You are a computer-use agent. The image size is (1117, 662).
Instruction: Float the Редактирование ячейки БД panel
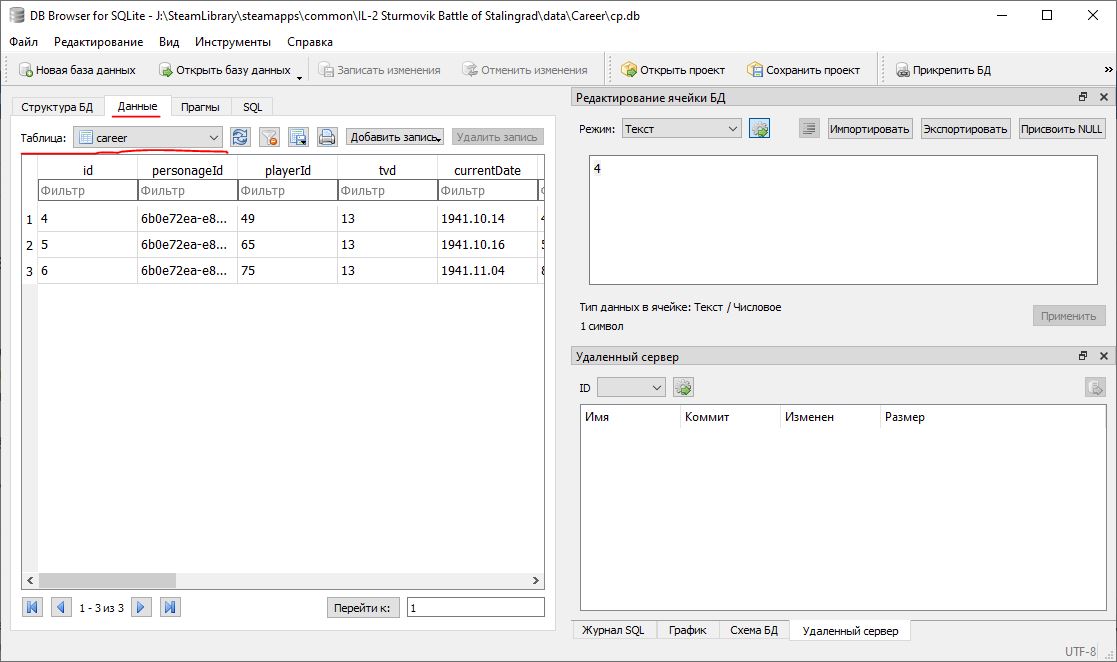tap(1083, 97)
